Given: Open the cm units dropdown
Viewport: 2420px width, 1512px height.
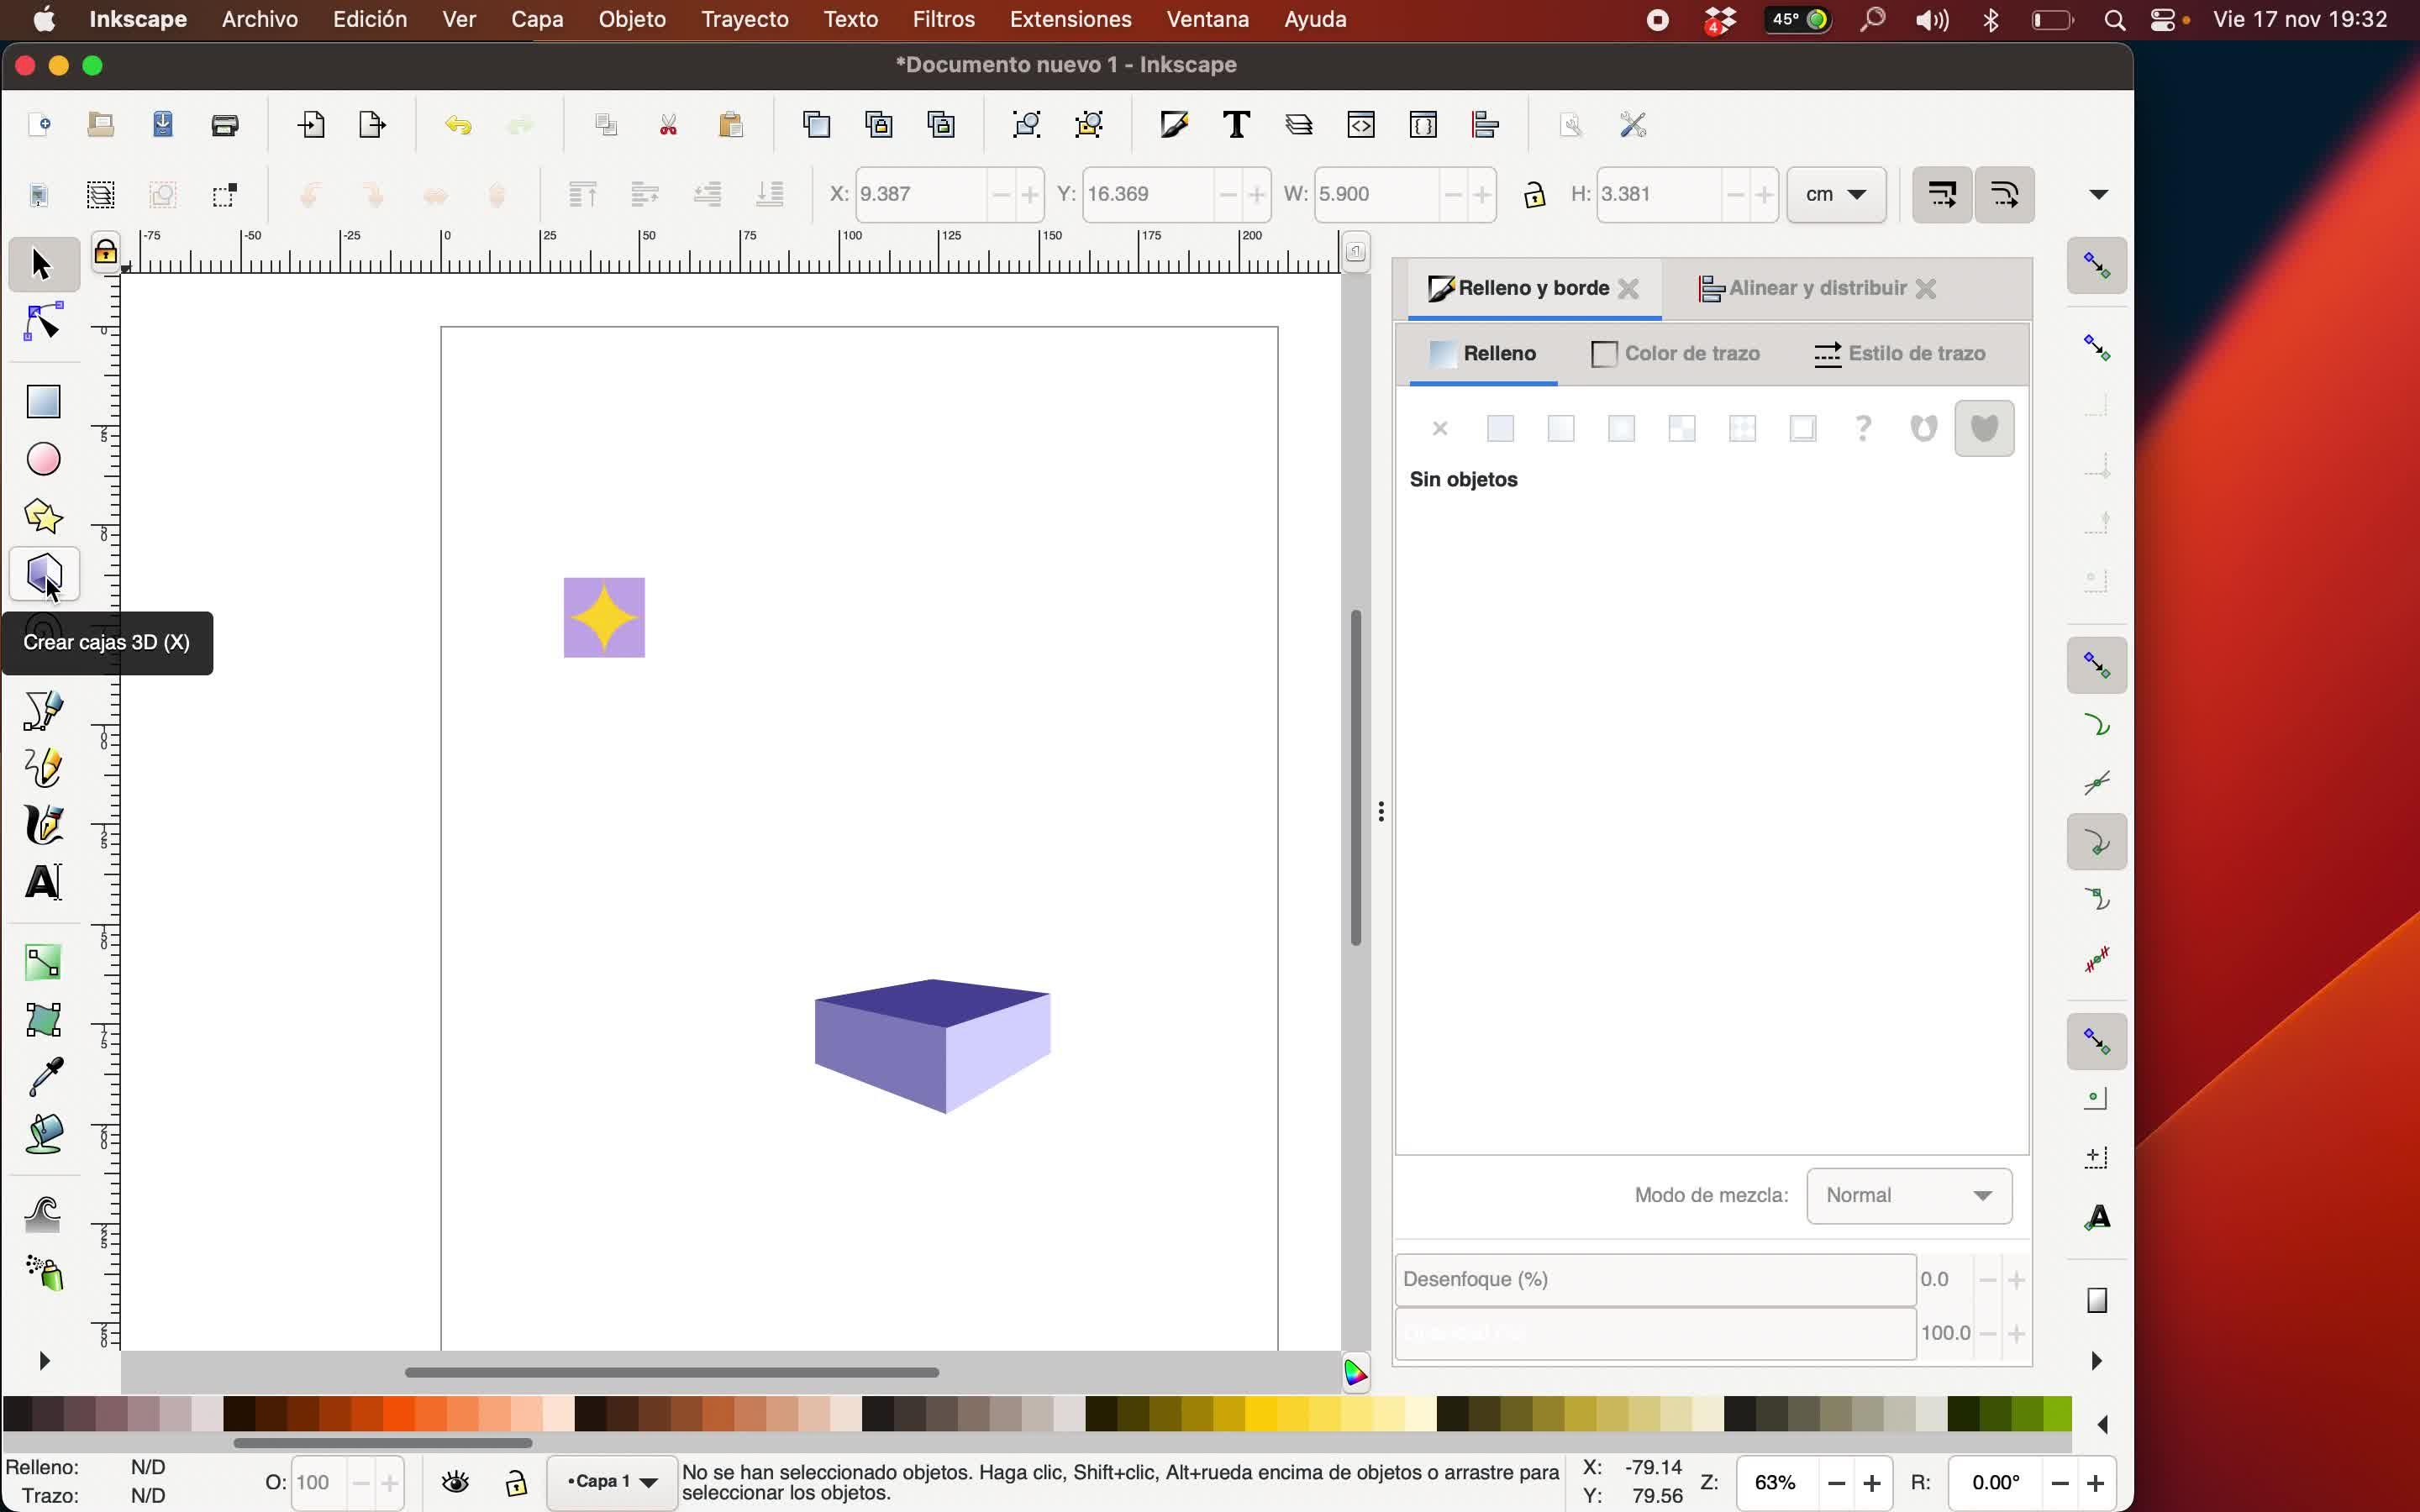Looking at the screenshot, I should click(x=1836, y=194).
